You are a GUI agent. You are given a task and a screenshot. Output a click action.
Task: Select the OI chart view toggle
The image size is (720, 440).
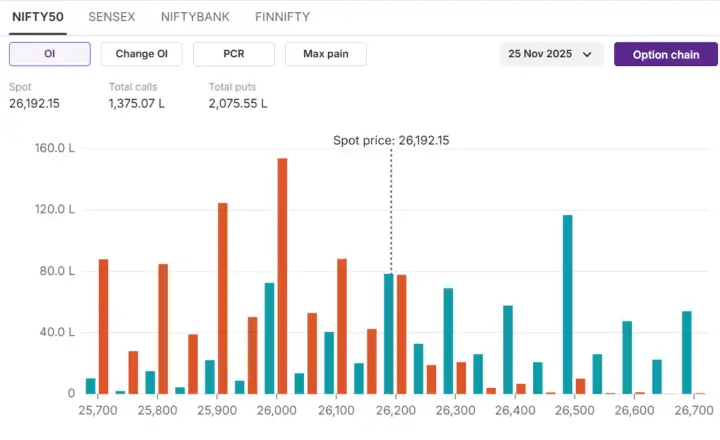(49, 54)
